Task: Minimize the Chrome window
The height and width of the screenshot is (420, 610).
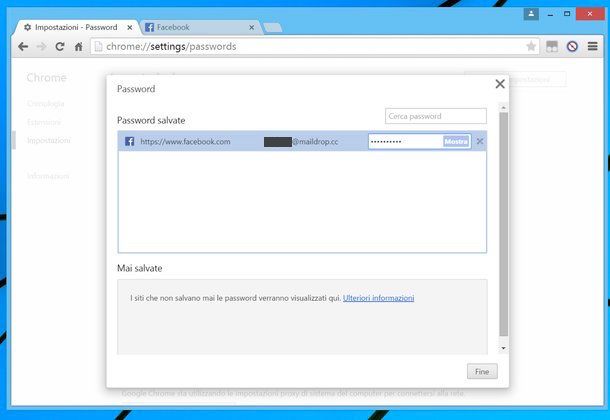Action: tap(550, 15)
